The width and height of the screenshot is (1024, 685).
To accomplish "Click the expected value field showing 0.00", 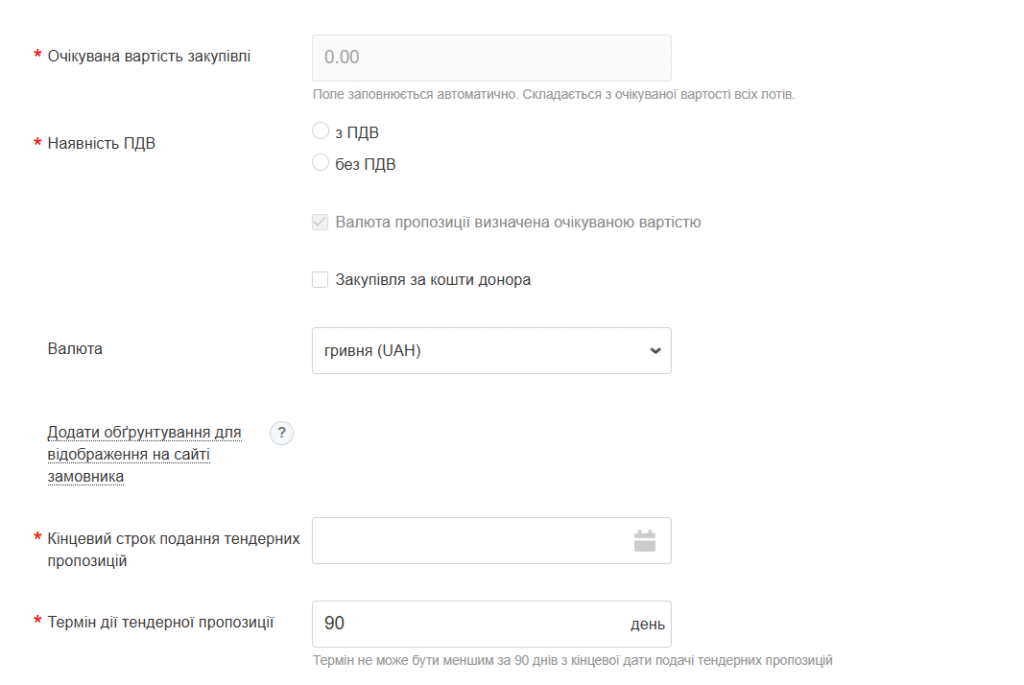I will point(490,58).
